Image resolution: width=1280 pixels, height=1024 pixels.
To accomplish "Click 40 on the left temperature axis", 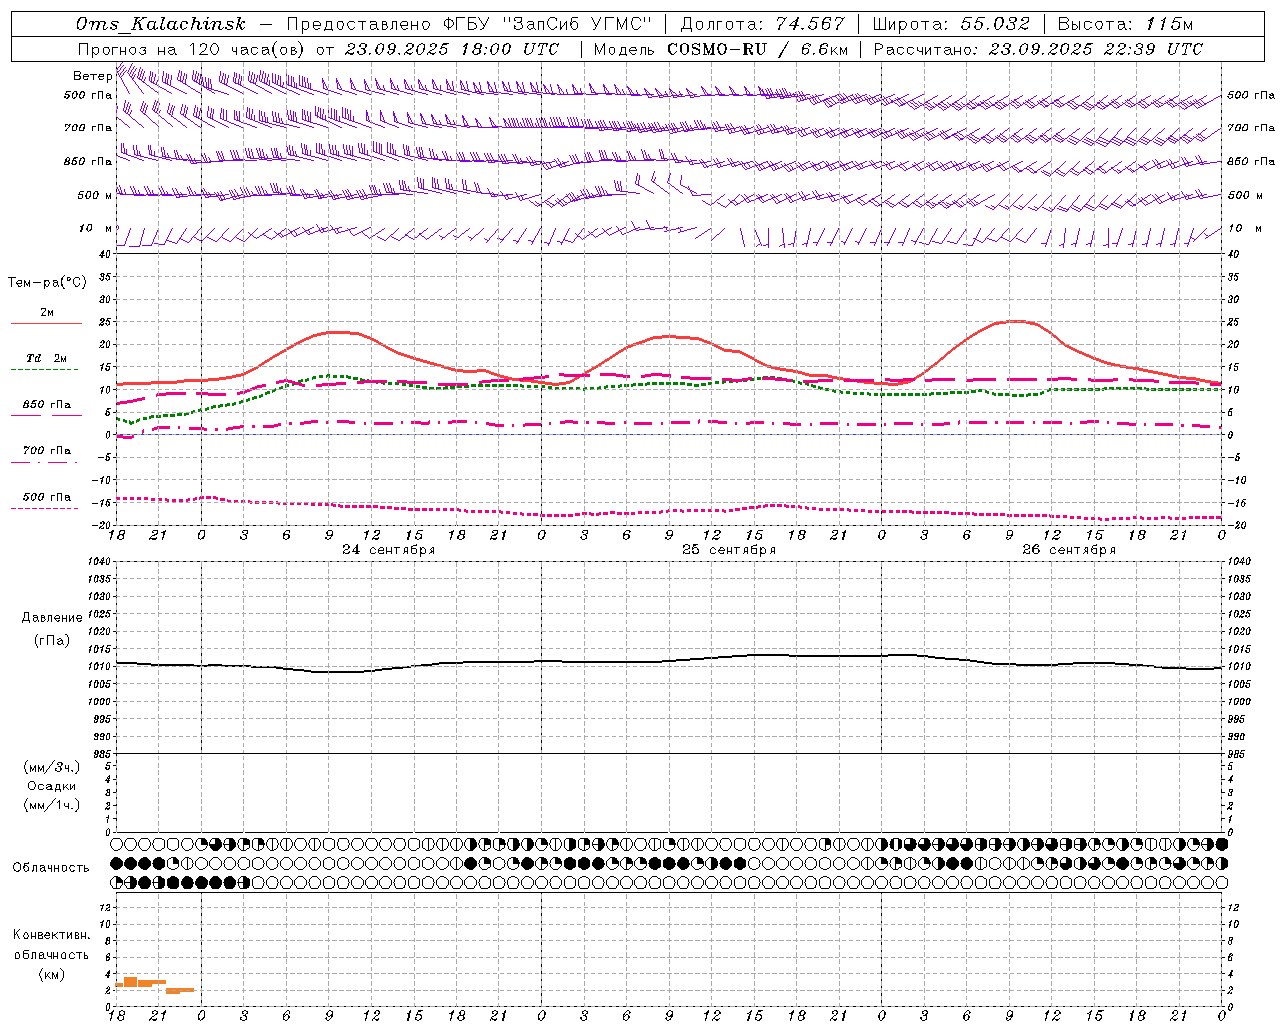I will [x=105, y=254].
